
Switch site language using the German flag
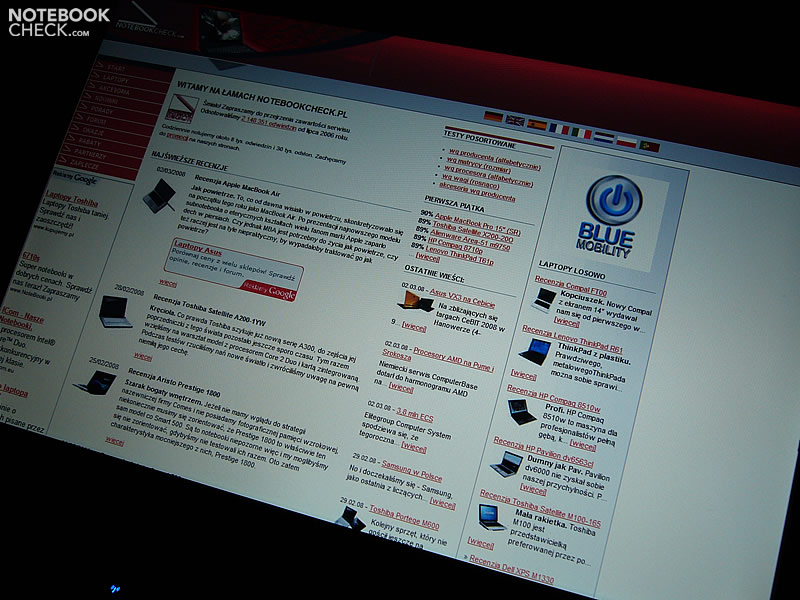[493, 117]
